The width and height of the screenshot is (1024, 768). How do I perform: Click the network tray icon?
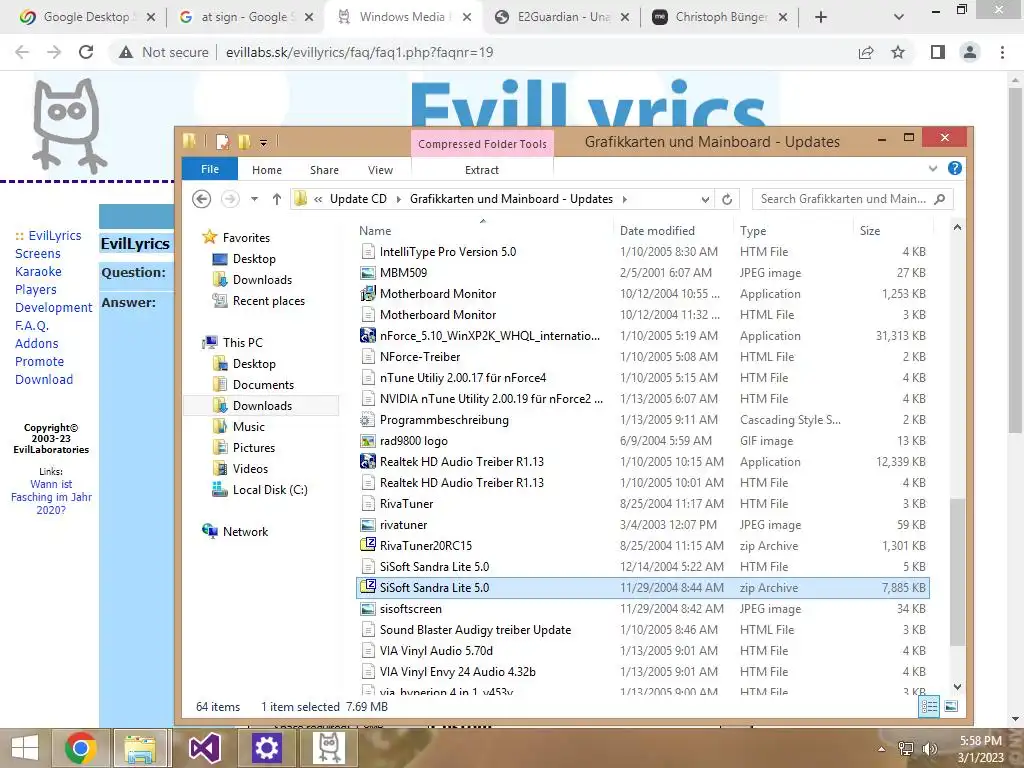click(x=906, y=748)
